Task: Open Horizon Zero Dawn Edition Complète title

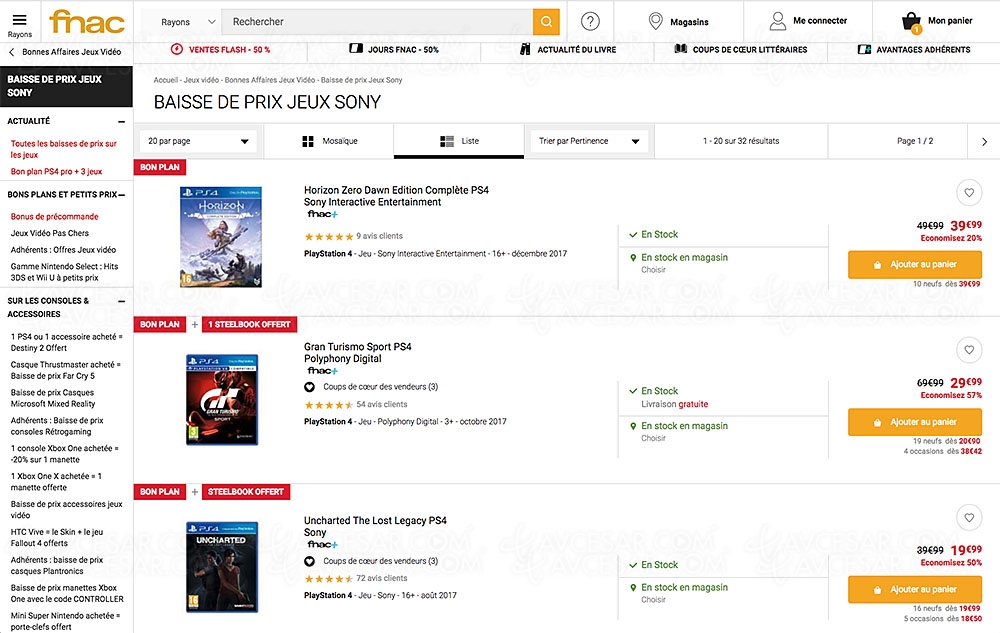Action: [x=396, y=190]
